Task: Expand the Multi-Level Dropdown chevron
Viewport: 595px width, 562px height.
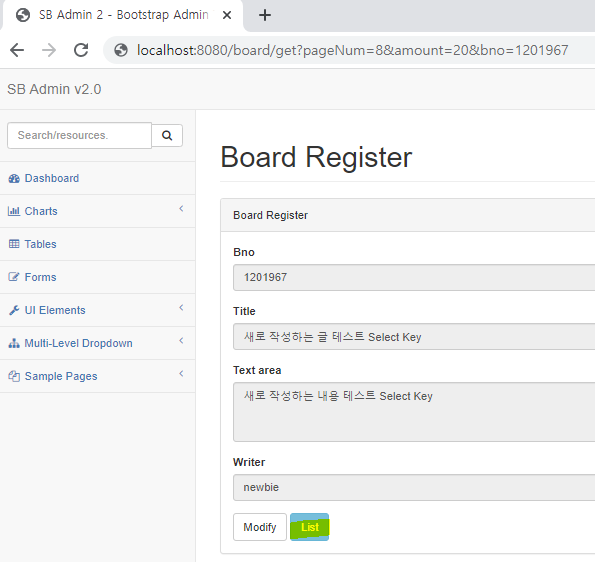Action: click(181, 341)
